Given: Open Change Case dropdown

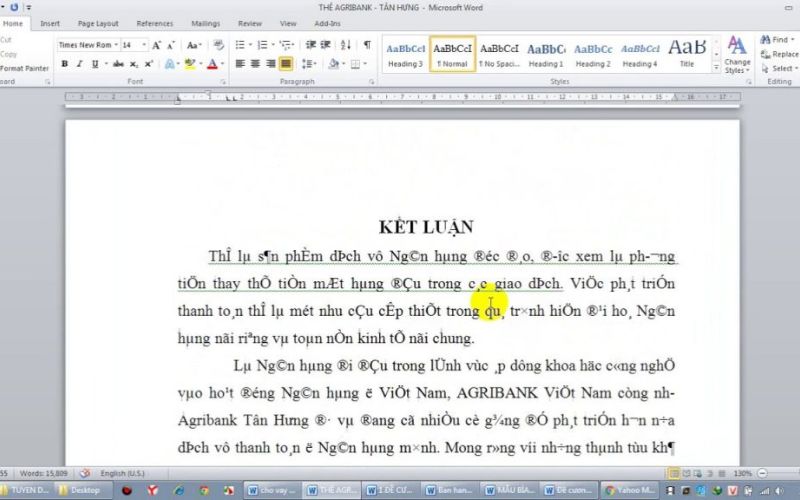Looking at the screenshot, I should [194, 45].
